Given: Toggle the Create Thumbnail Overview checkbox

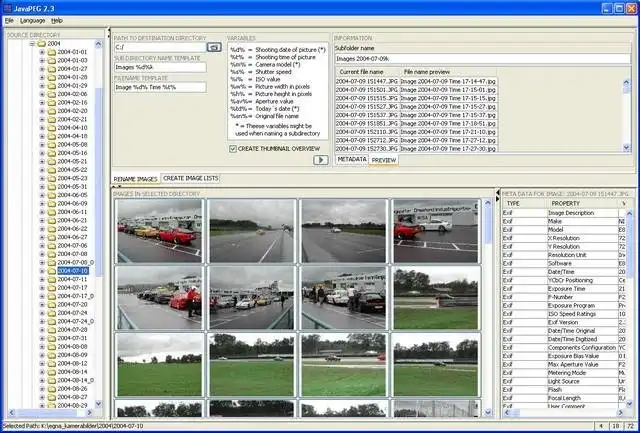Looking at the screenshot, I should coord(233,149).
